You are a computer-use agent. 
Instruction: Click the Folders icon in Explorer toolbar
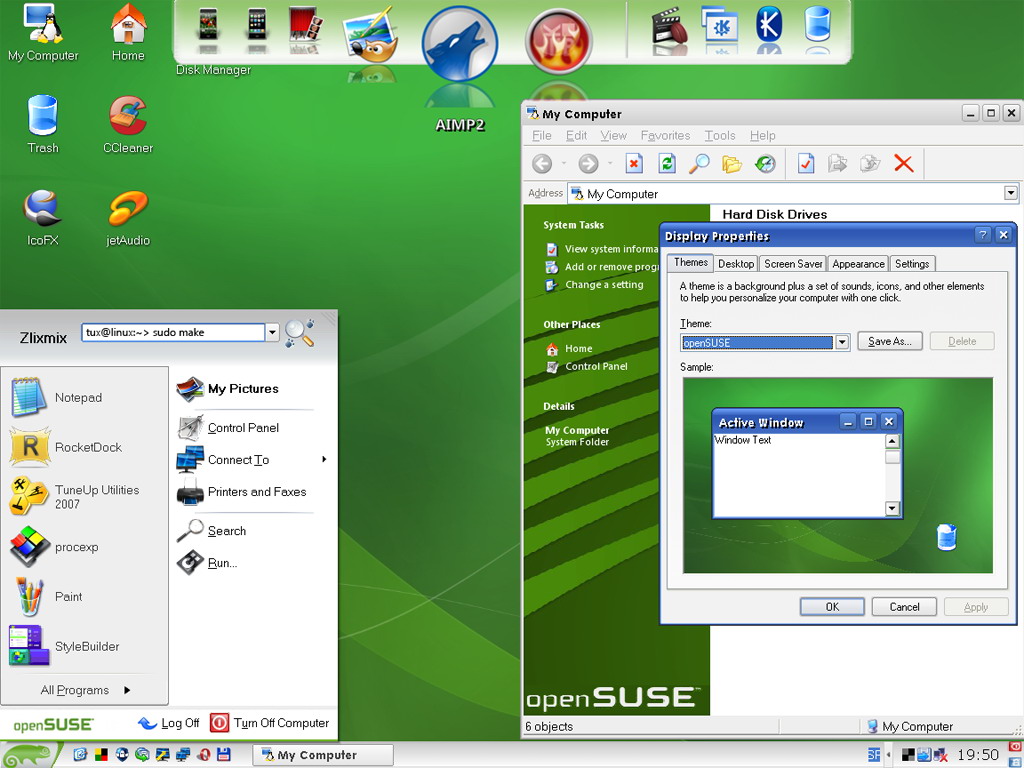(x=733, y=162)
